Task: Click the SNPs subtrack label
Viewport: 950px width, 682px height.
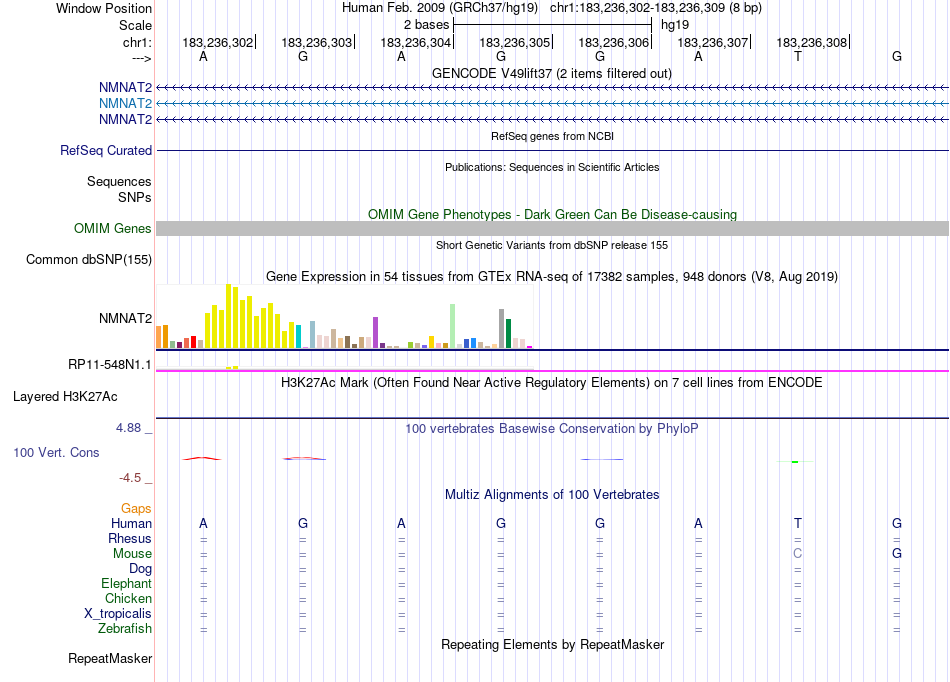Action: (135, 197)
